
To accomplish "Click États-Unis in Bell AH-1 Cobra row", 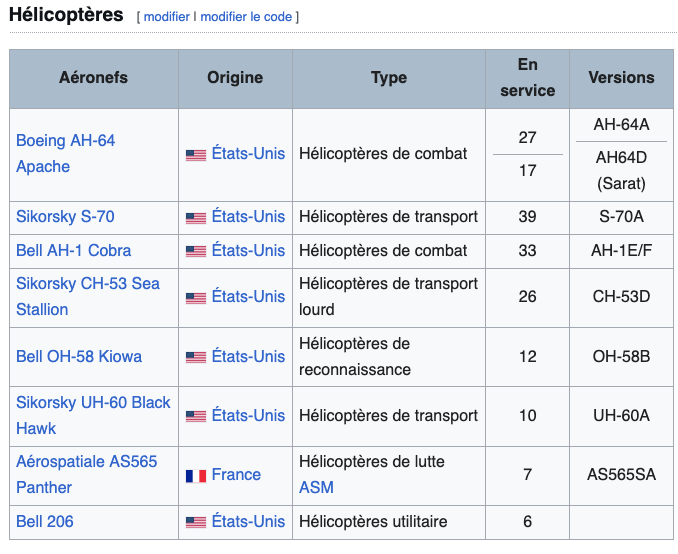I will 248,251.
